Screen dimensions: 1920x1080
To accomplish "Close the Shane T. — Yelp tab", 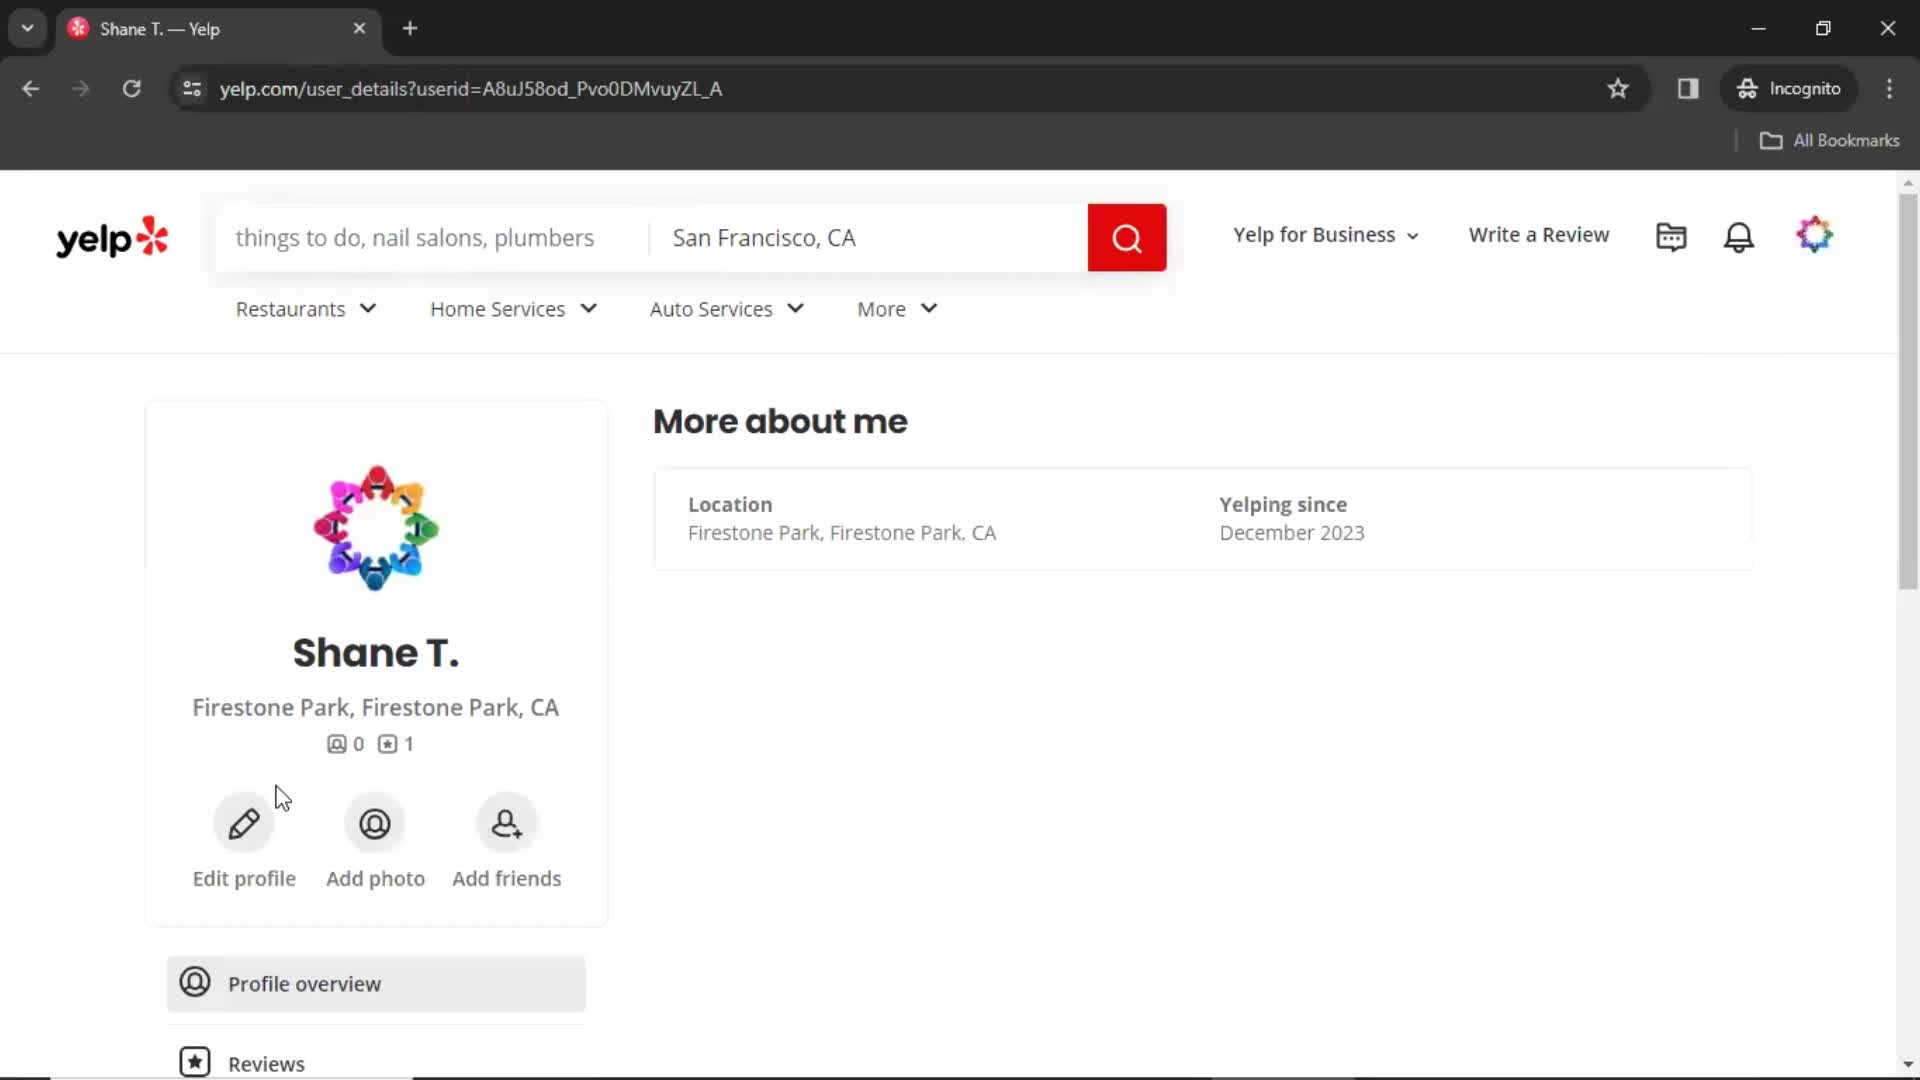I will click(359, 28).
